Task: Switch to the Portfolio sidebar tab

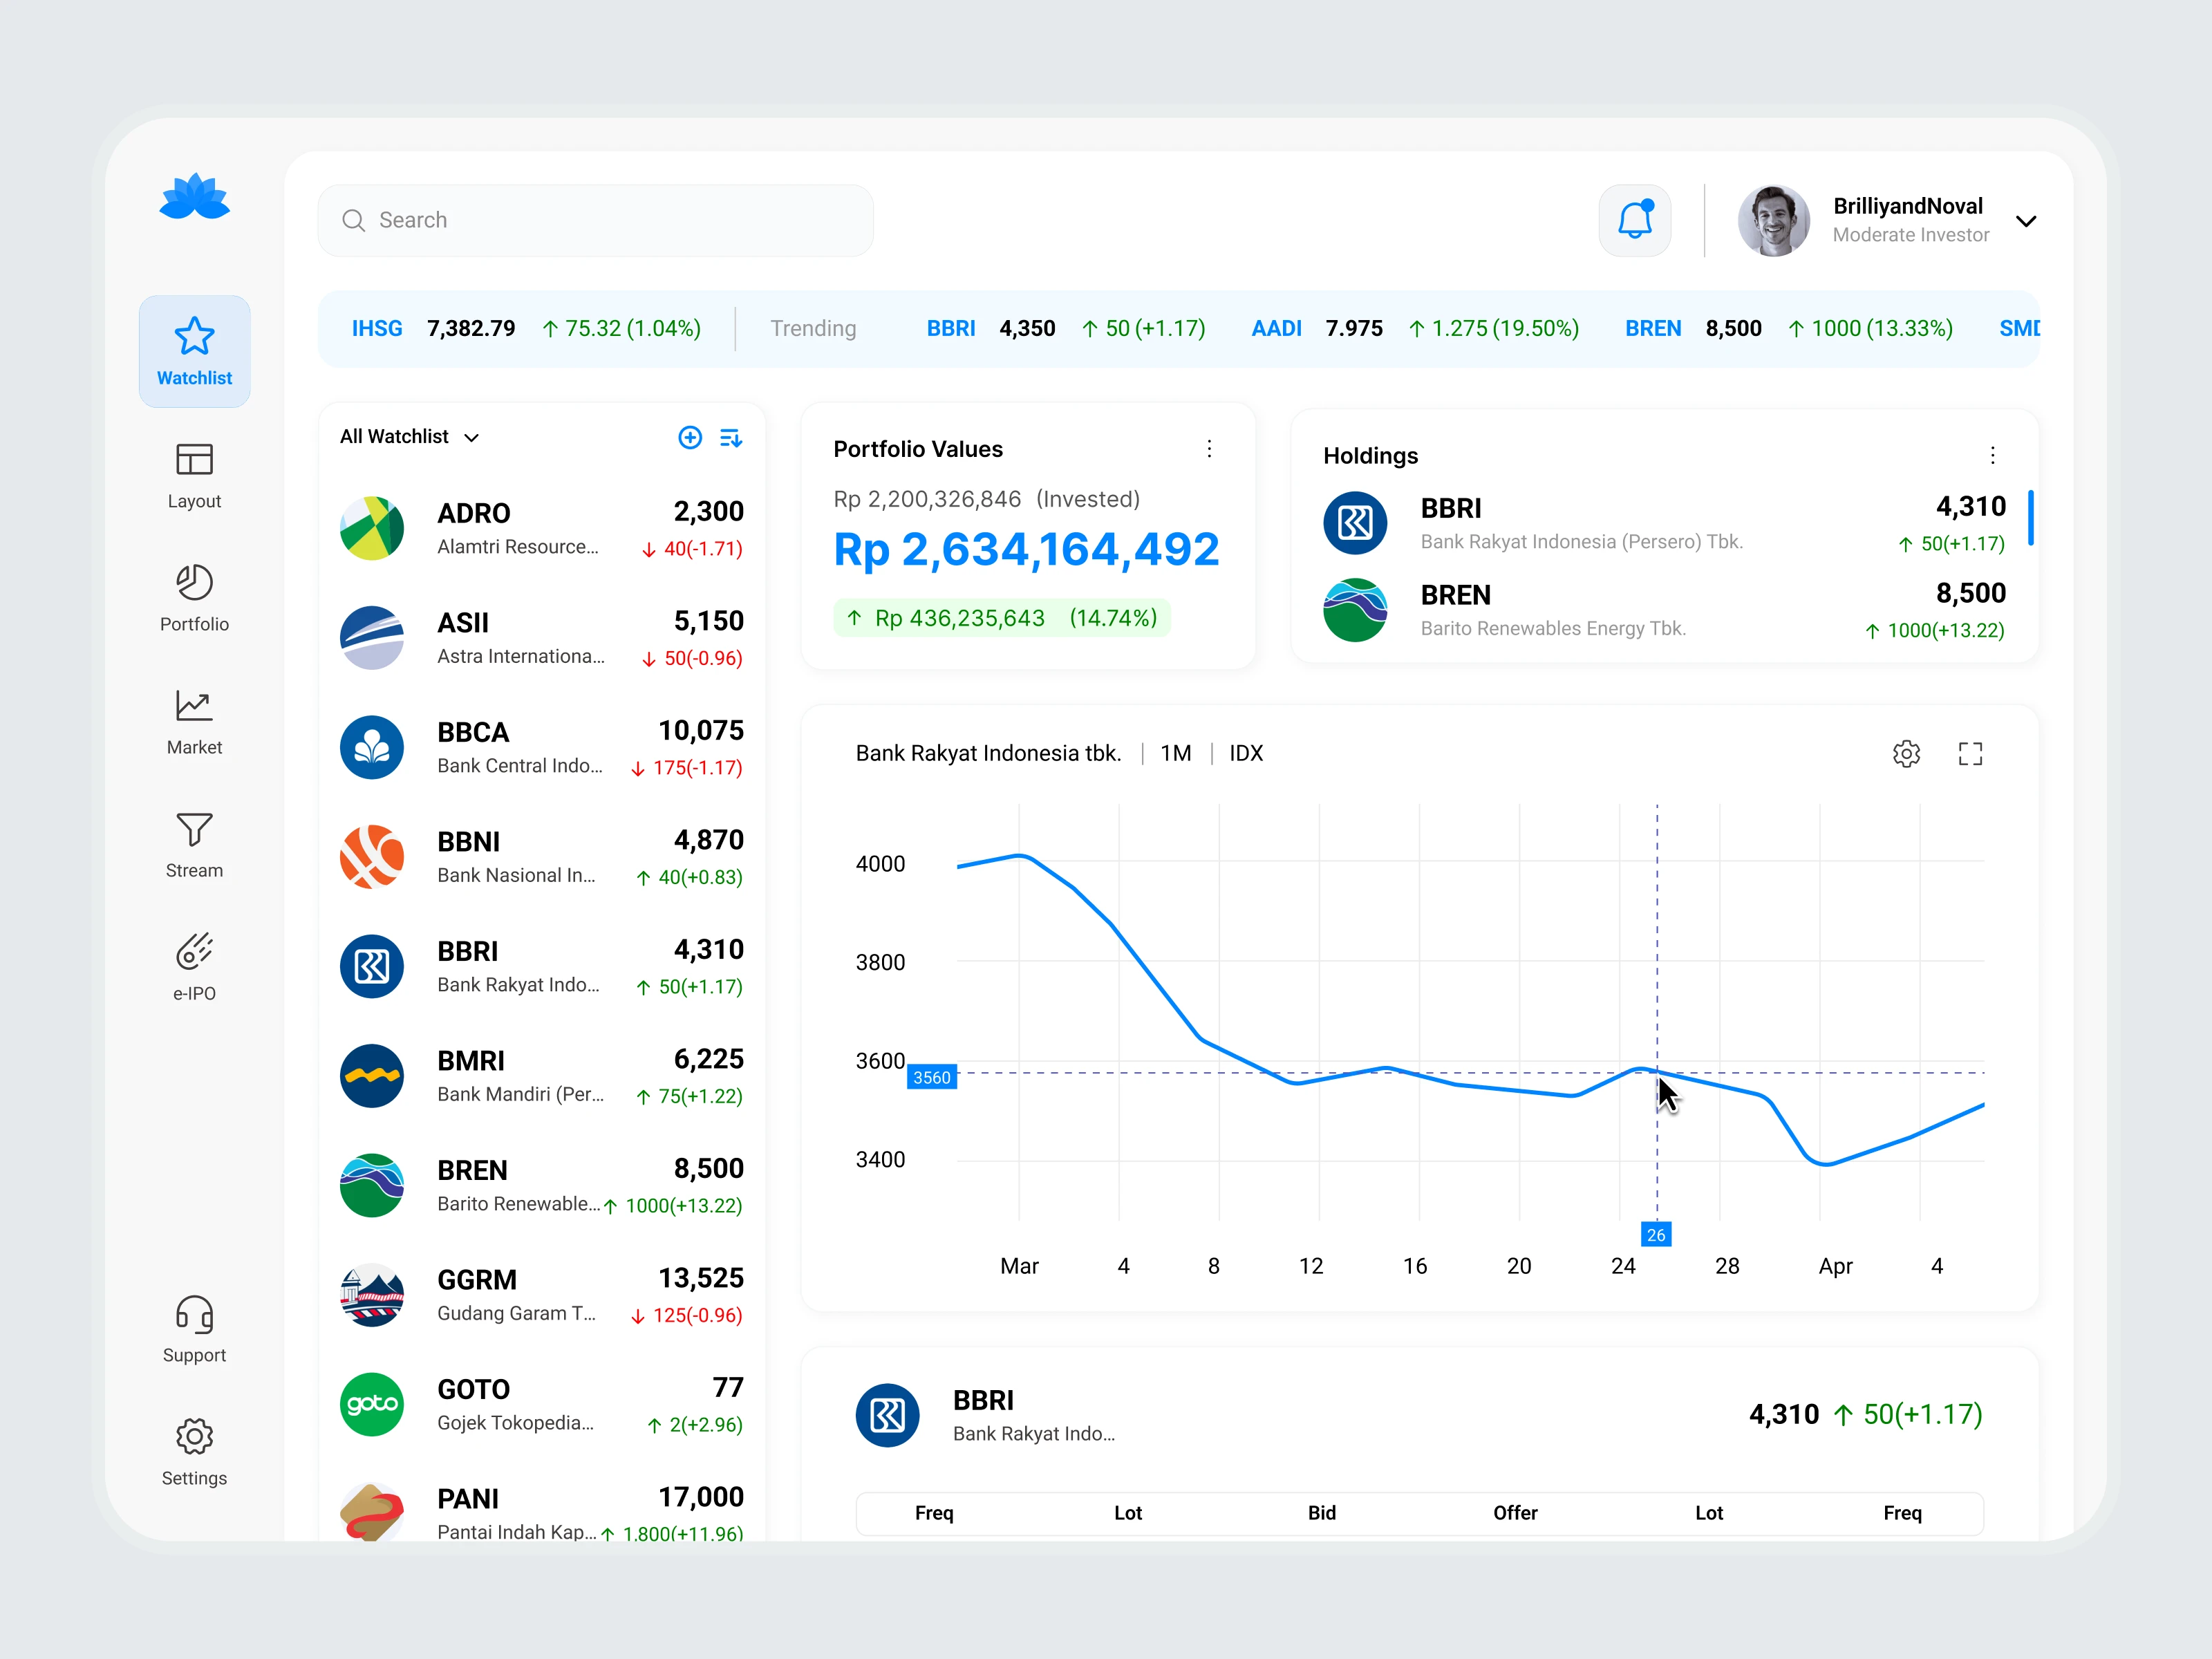Action: pos(194,597)
